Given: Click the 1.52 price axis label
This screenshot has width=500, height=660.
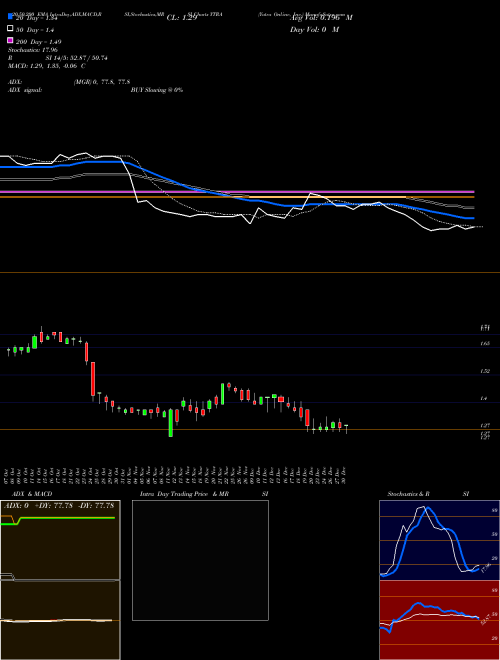Looking at the screenshot, I should tap(485, 371).
